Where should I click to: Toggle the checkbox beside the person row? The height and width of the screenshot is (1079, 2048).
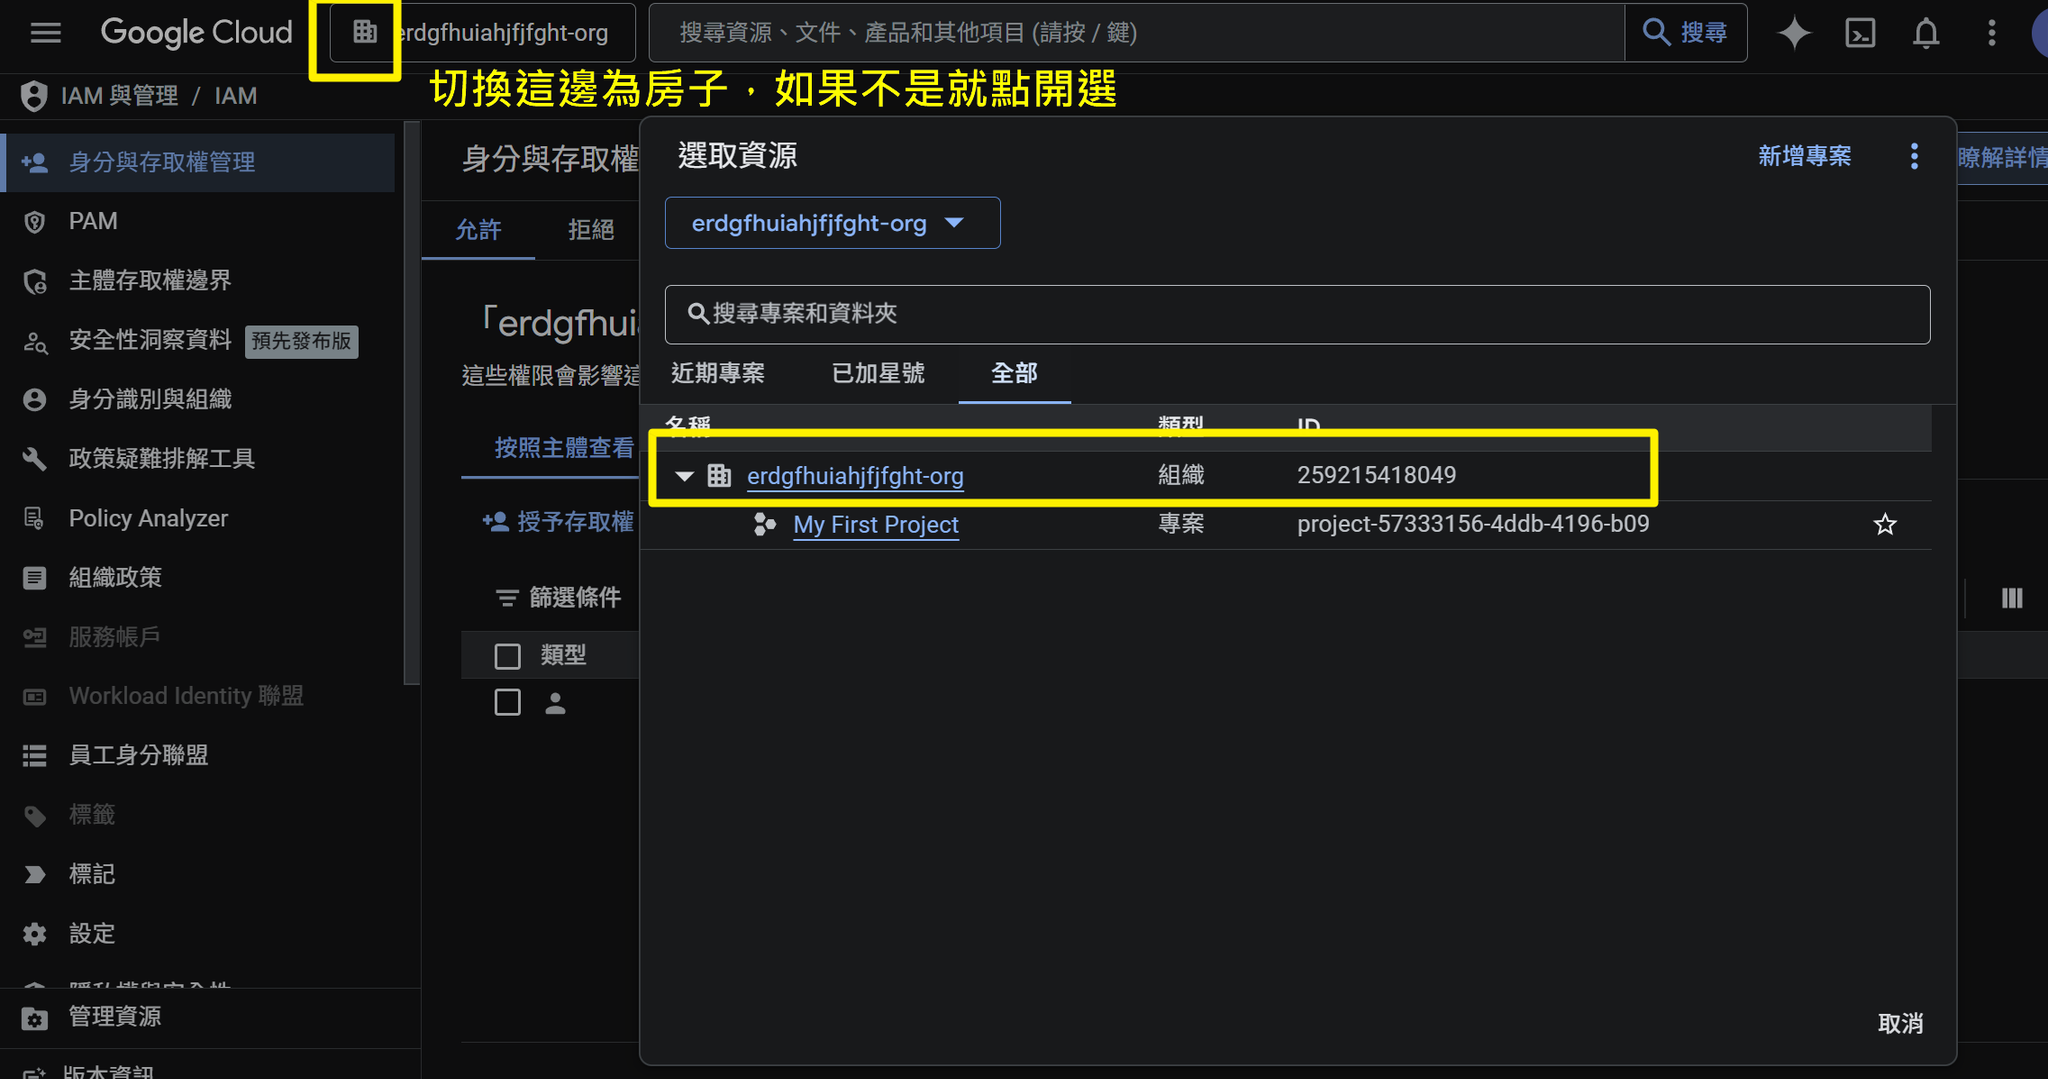click(508, 703)
